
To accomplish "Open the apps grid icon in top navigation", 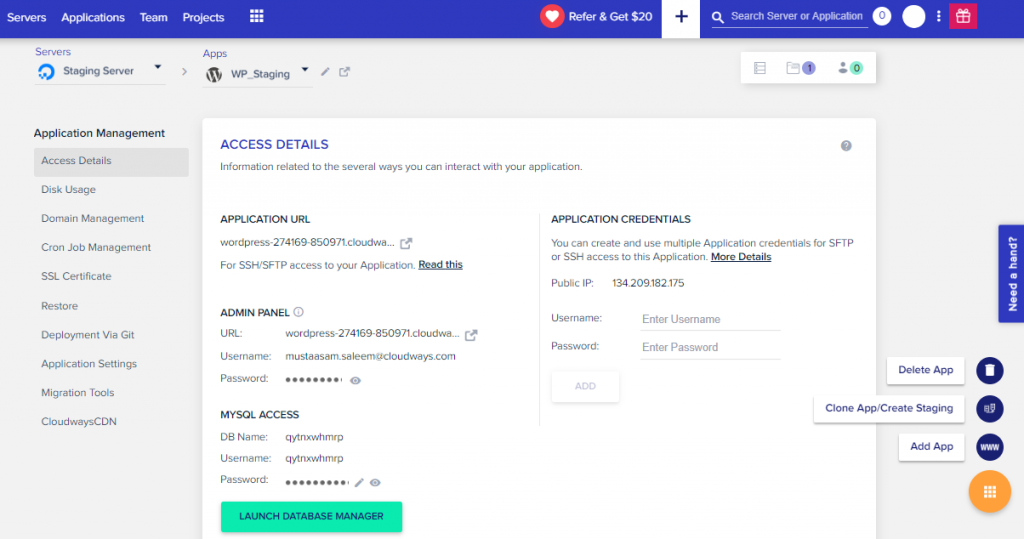I will tap(257, 16).
